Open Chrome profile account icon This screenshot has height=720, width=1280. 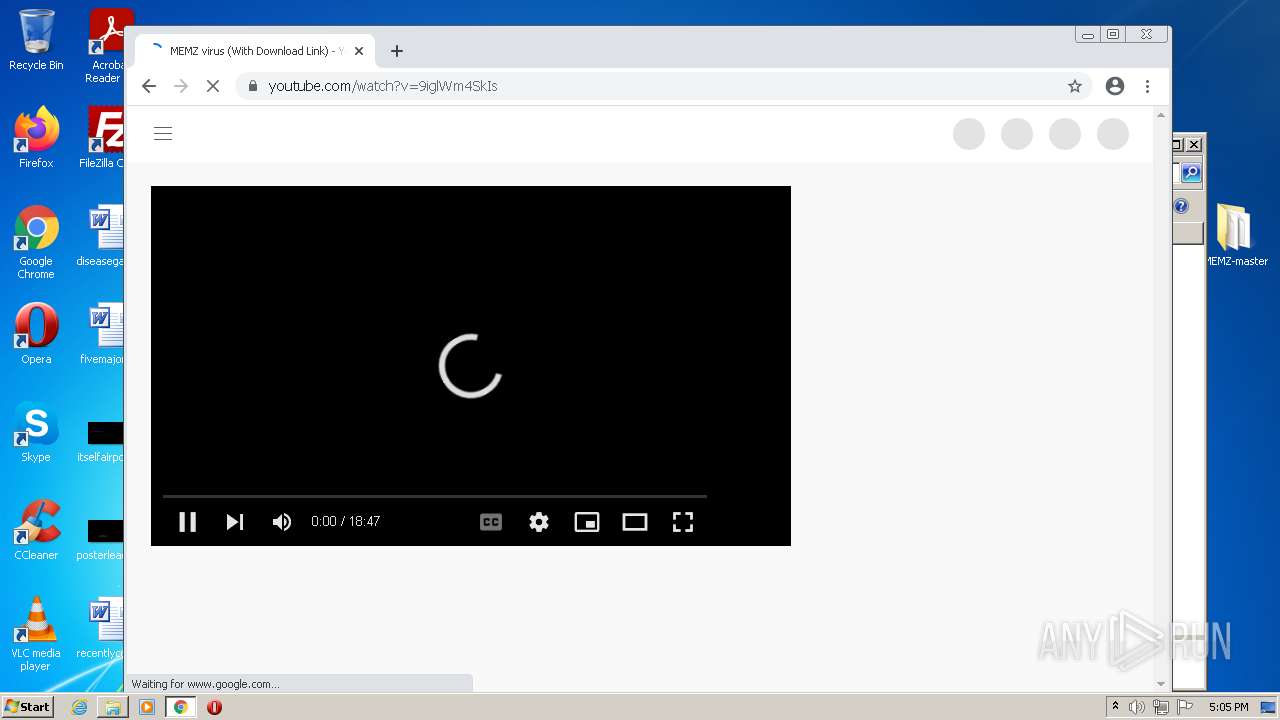point(1115,86)
